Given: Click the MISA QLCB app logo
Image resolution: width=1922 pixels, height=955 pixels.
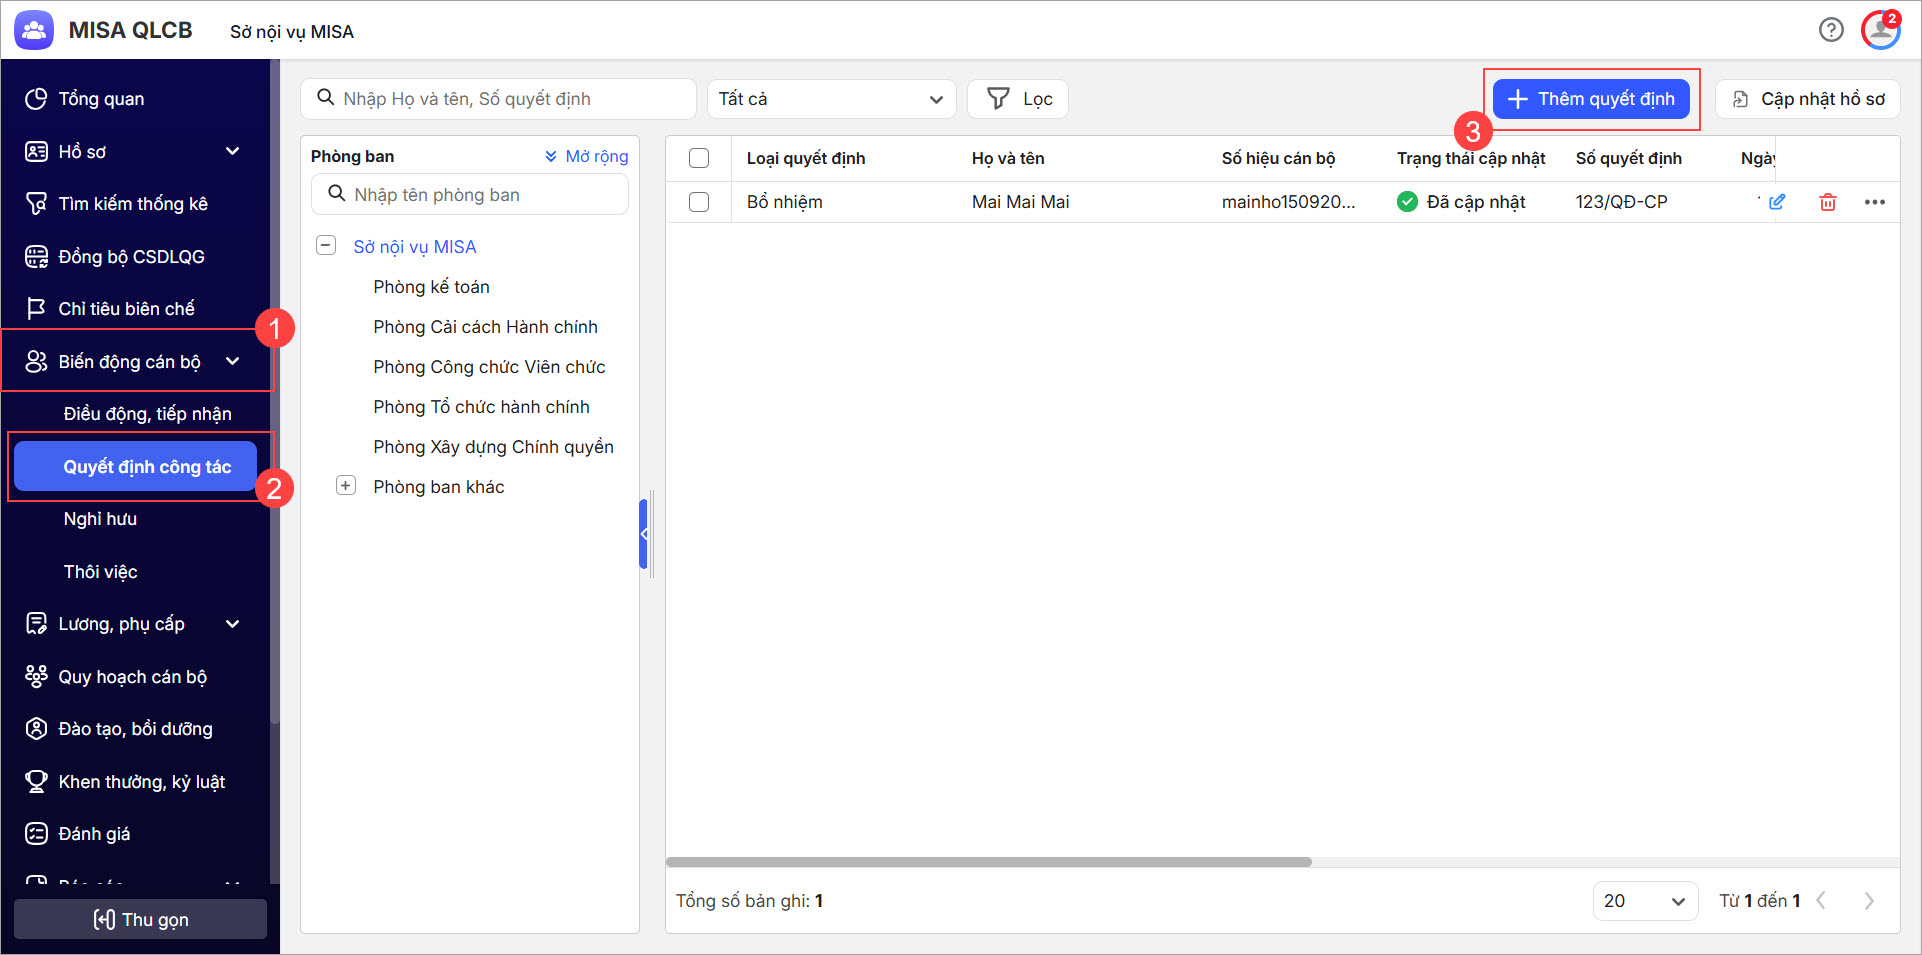Looking at the screenshot, I should coord(34,30).
